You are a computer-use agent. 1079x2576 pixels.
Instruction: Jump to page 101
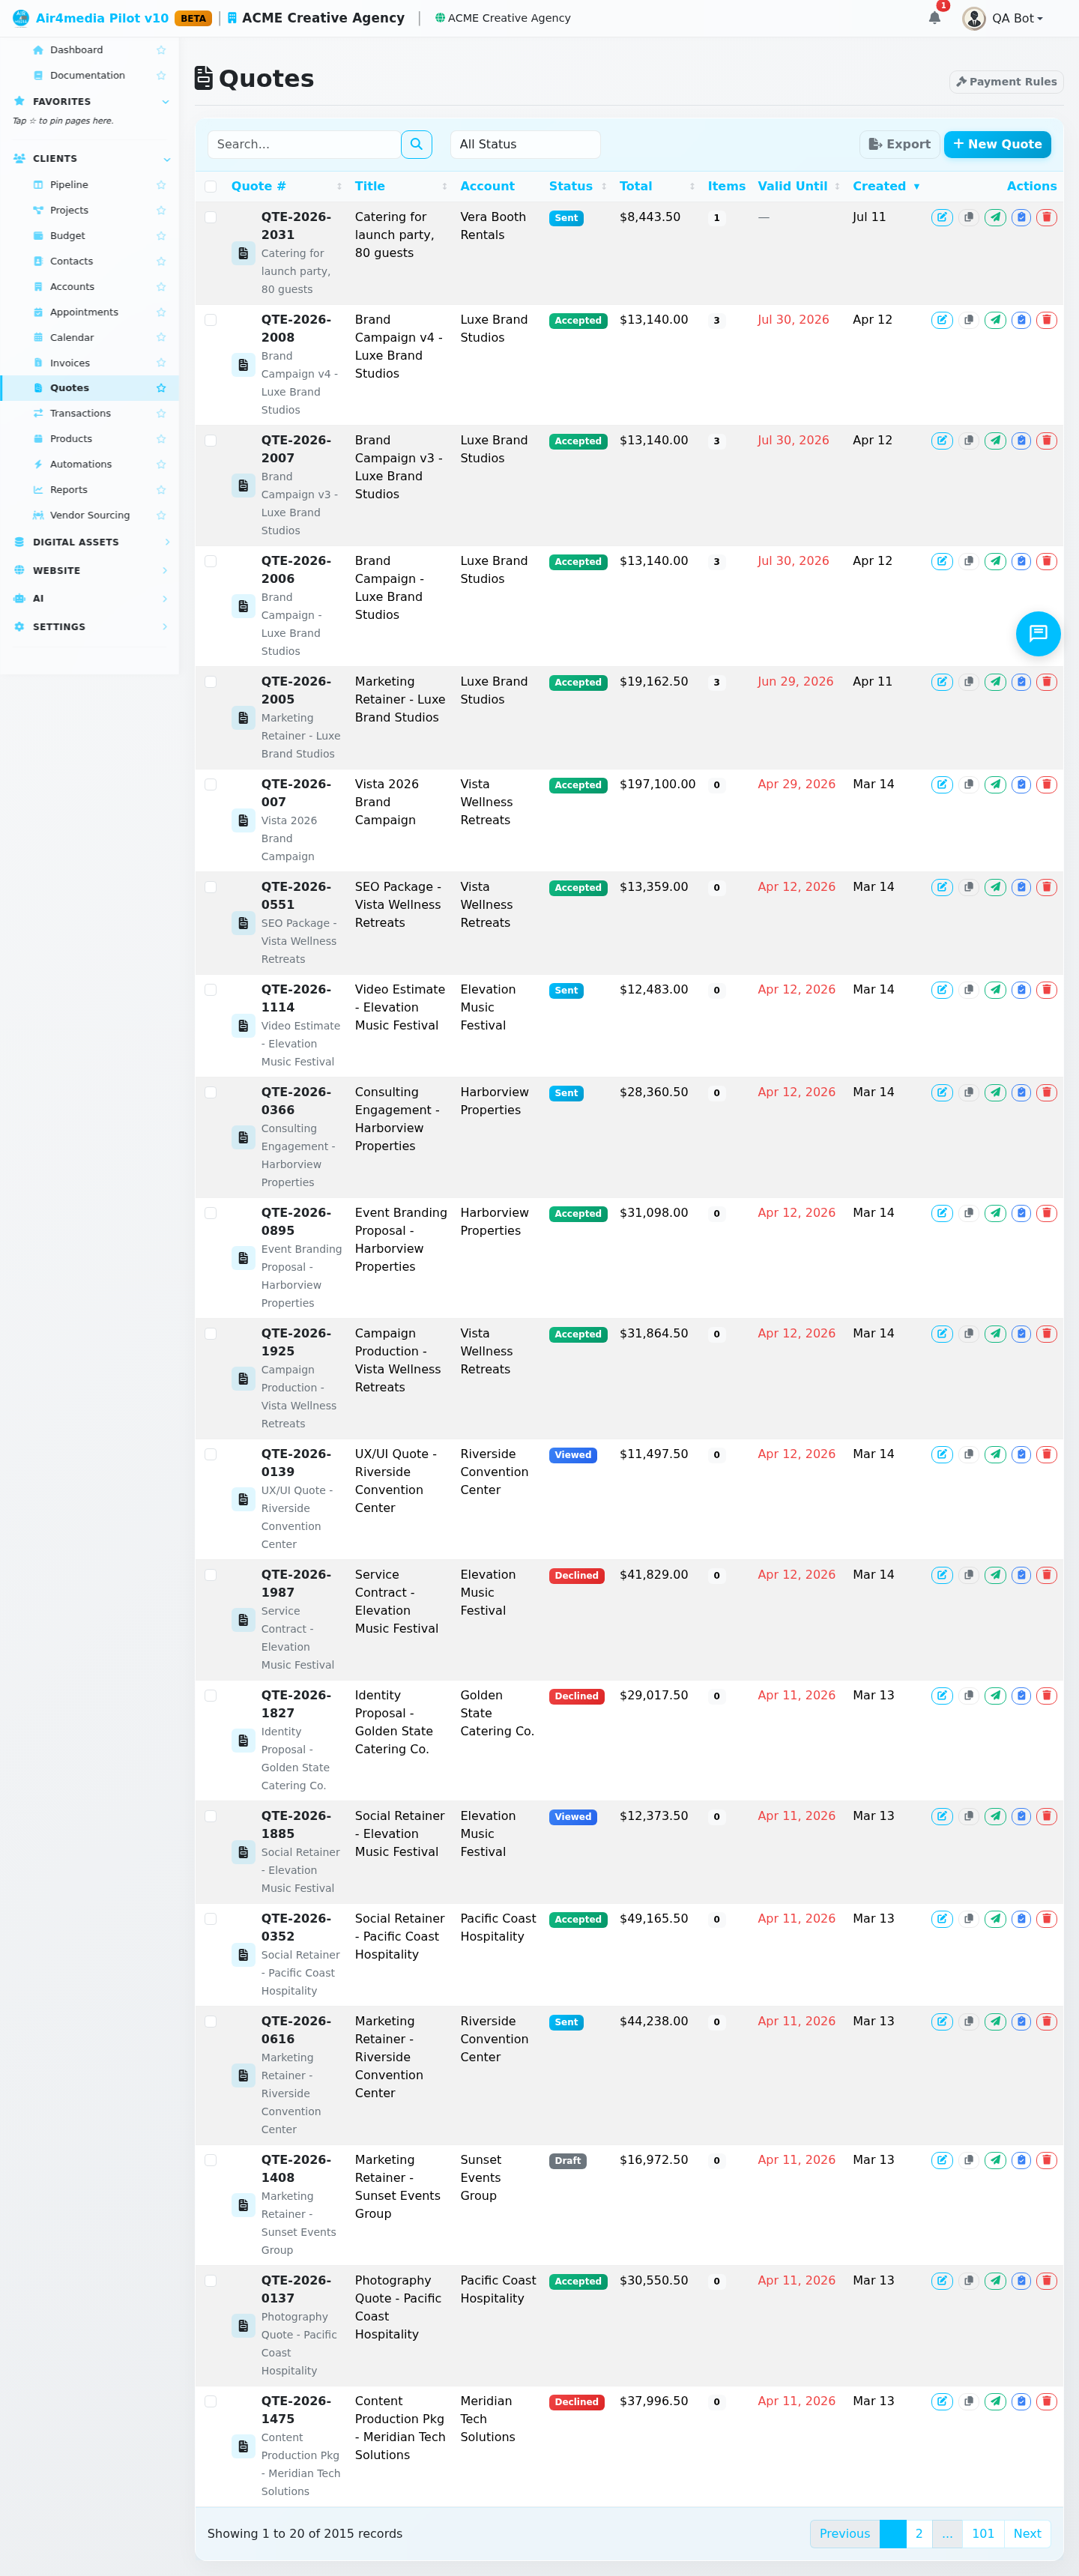coord(983,2533)
